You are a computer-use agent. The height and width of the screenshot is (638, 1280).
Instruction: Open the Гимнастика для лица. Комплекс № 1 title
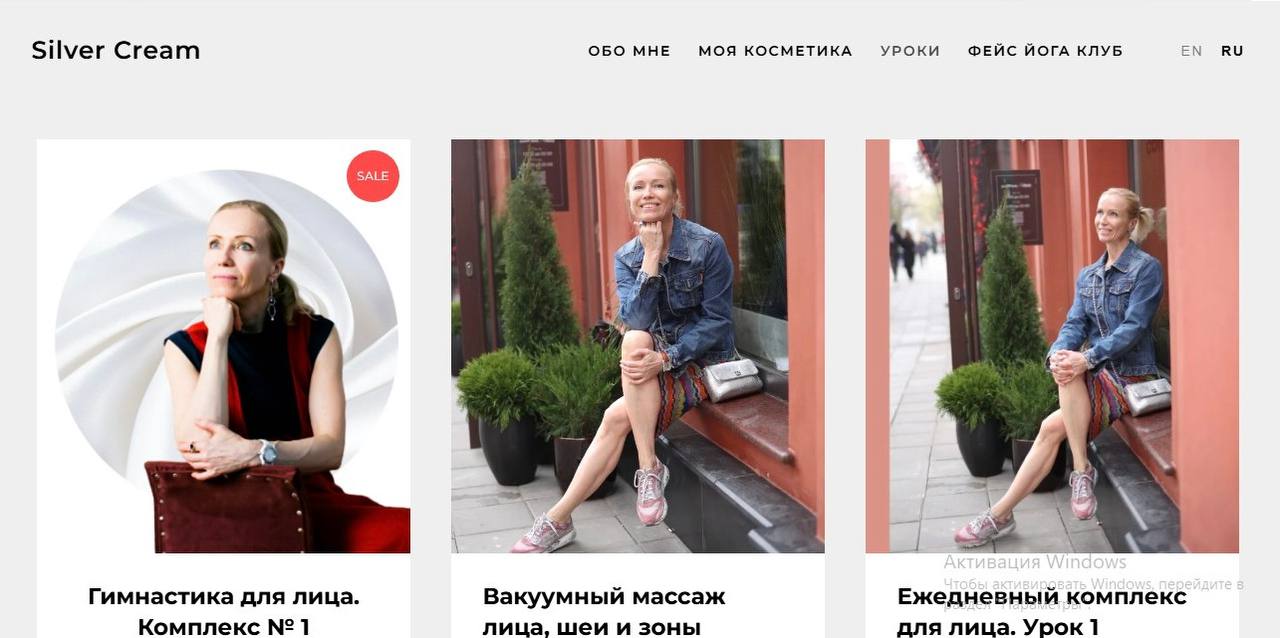click(x=224, y=611)
